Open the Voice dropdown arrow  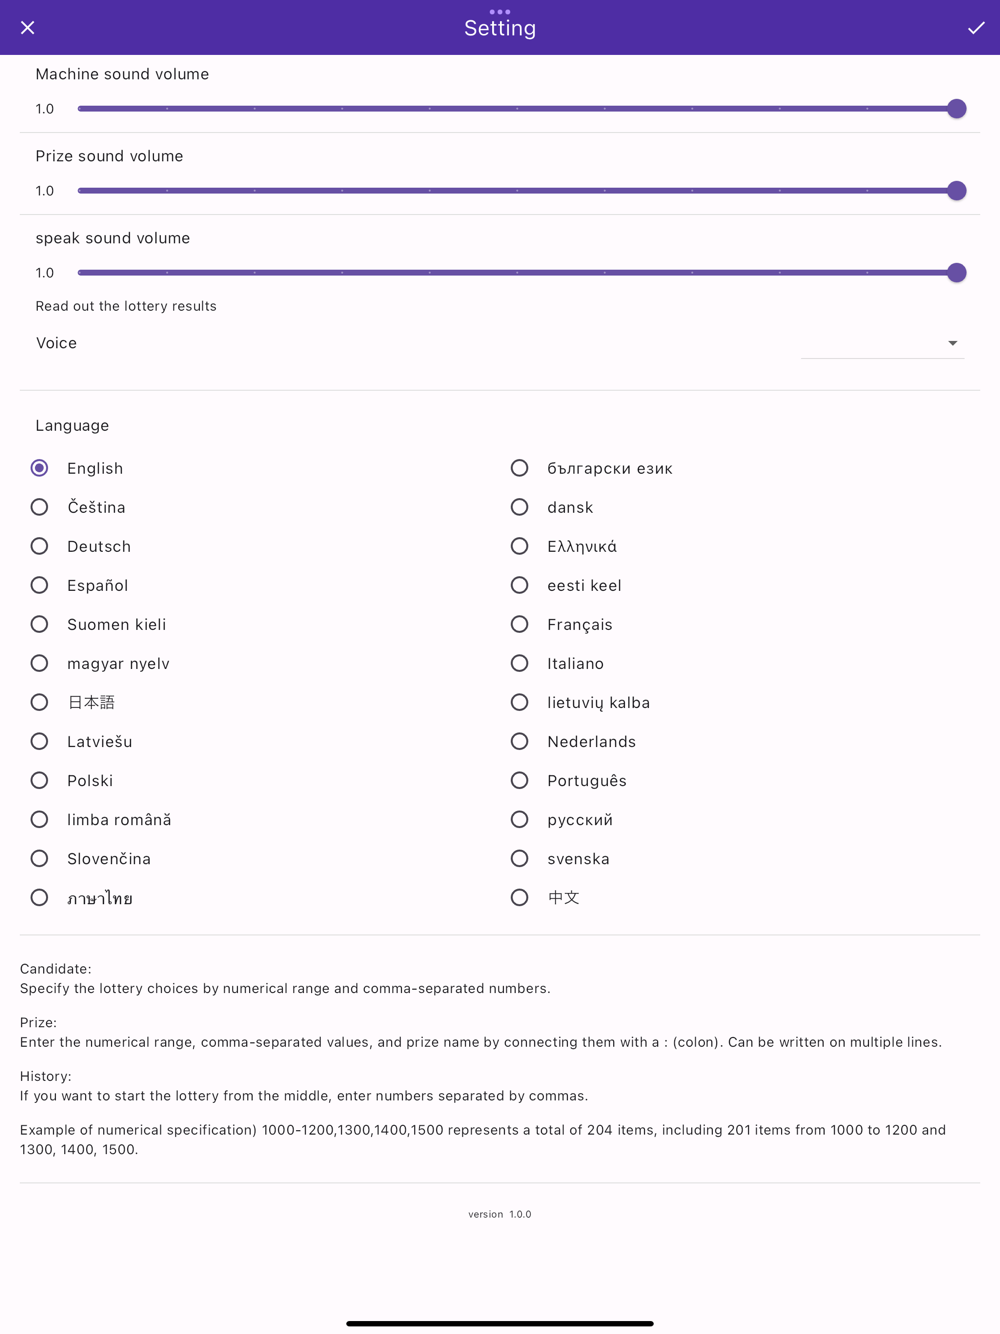pyautogui.click(x=952, y=343)
